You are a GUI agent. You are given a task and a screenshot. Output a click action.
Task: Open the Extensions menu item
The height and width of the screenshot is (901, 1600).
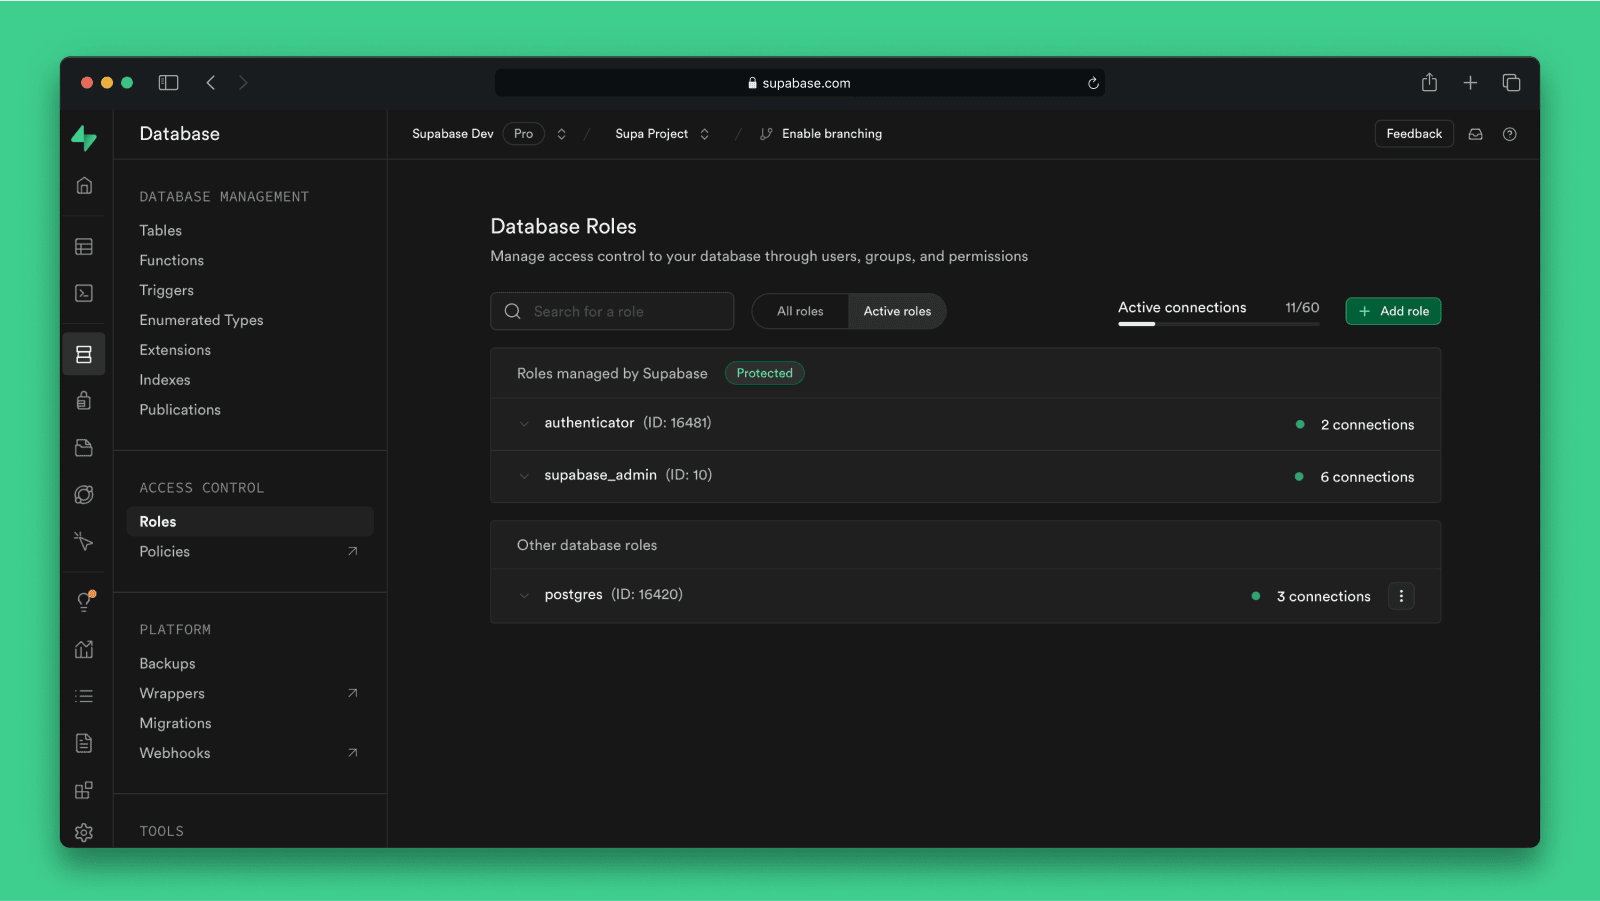[x=175, y=350]
